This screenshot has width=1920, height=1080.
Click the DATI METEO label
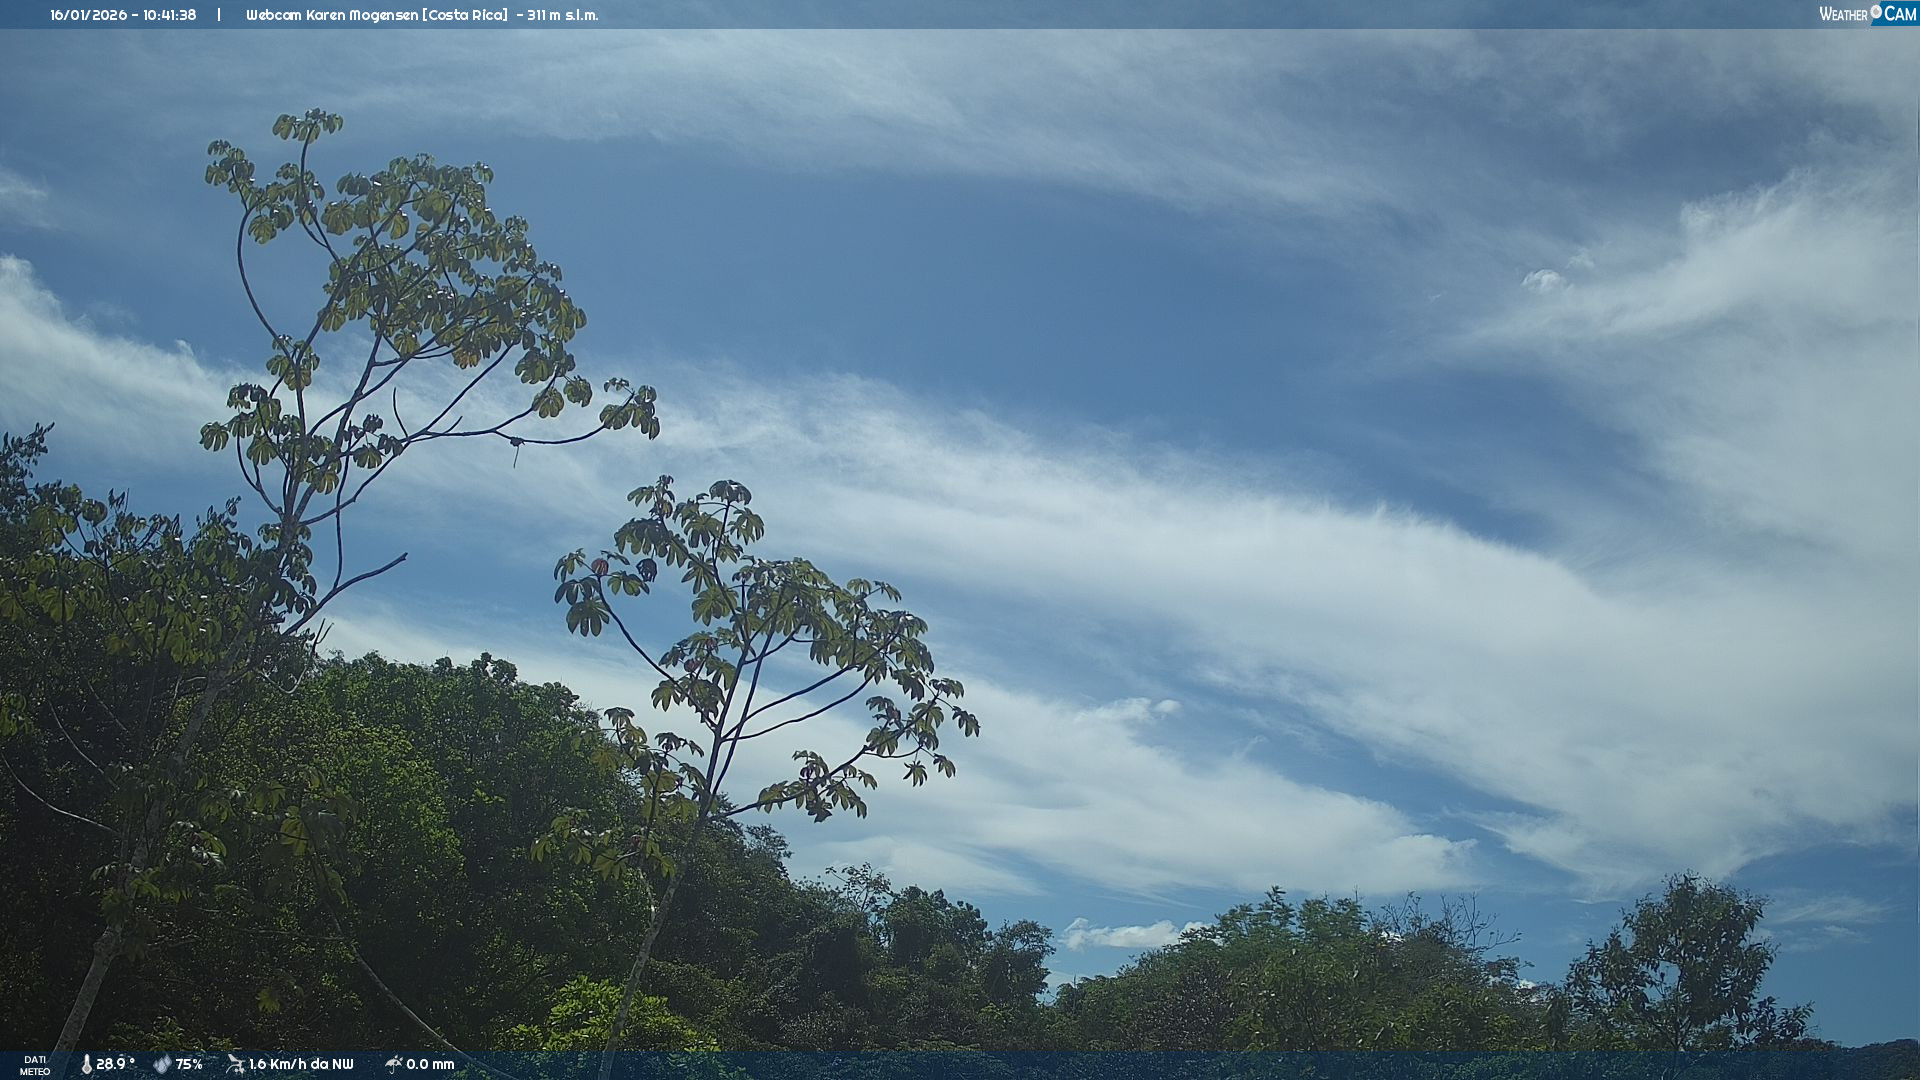click(x=35, y=1065)
